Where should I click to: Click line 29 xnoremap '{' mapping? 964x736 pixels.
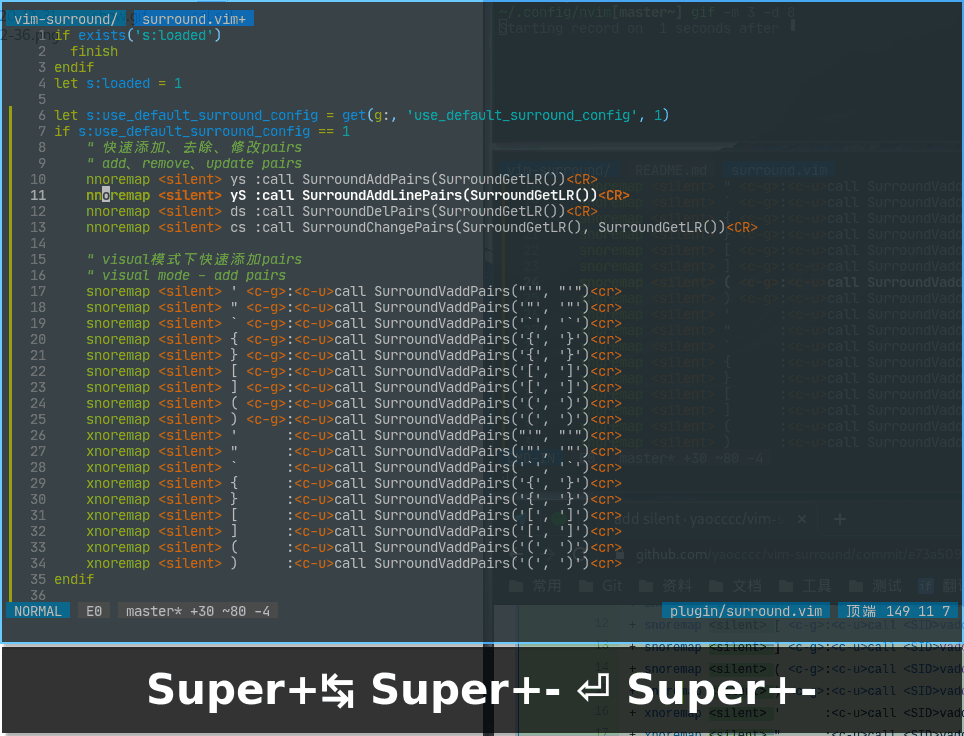[x=354, y=483]
